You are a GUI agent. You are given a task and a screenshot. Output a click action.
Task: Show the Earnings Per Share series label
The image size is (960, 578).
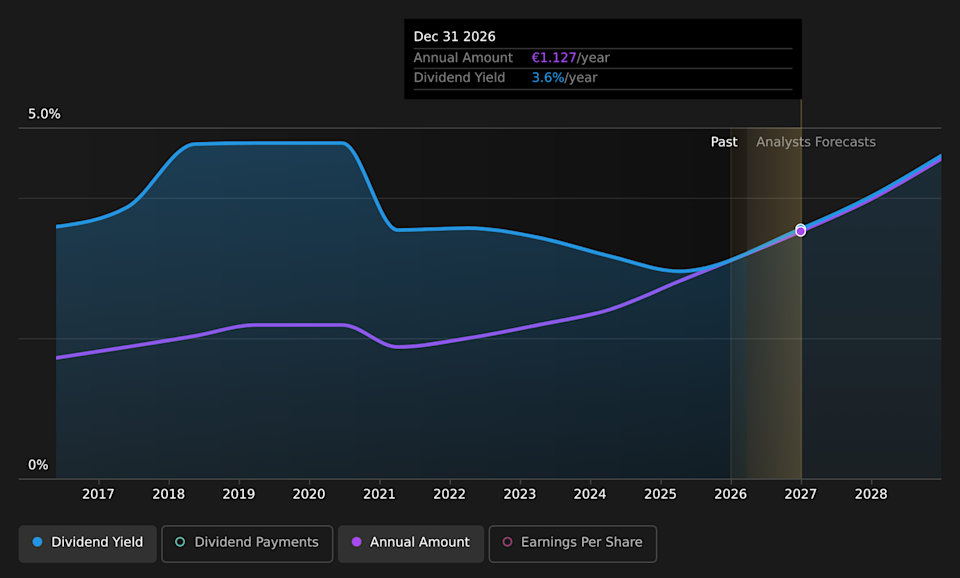coord(581,542)
